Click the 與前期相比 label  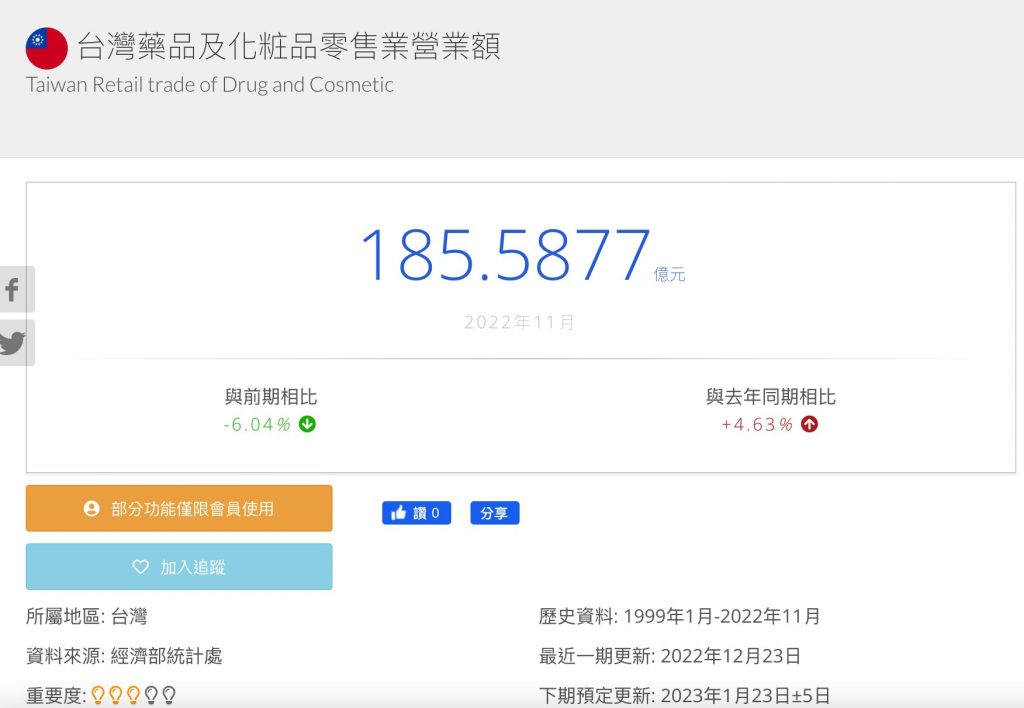pyautogui.click(x=270, y=396)
